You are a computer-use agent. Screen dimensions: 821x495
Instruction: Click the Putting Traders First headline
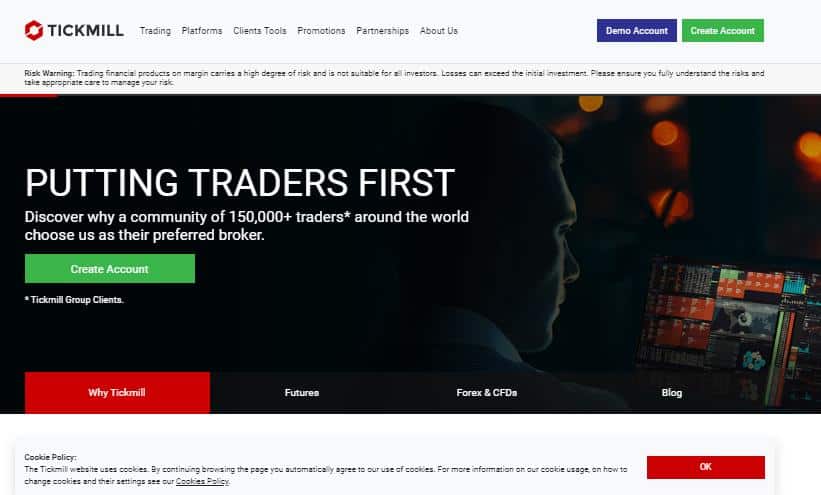[240, 183]
